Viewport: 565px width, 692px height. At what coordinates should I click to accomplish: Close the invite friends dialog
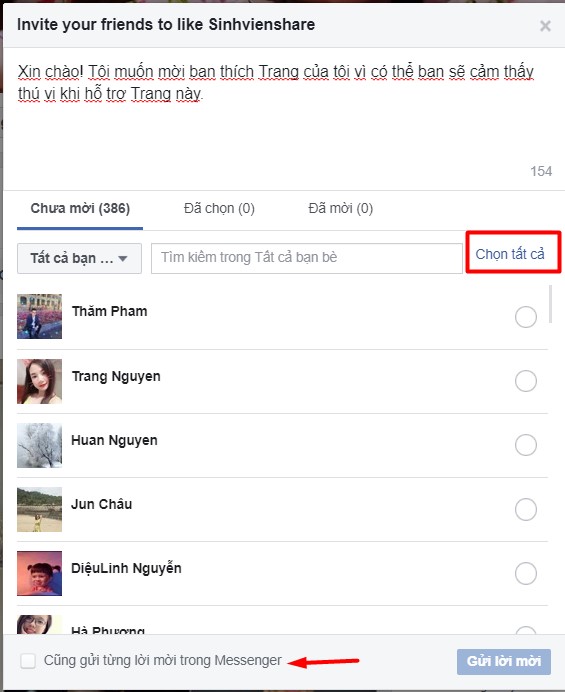545,26
